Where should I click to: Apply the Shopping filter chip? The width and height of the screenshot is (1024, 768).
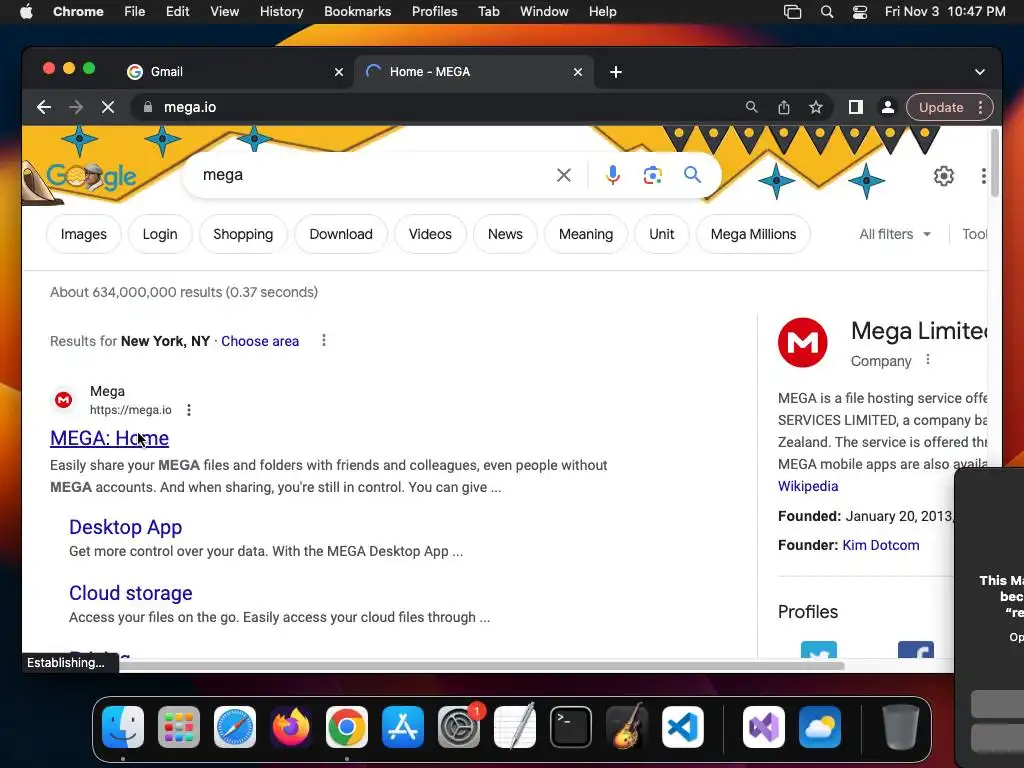click(243, 234)
